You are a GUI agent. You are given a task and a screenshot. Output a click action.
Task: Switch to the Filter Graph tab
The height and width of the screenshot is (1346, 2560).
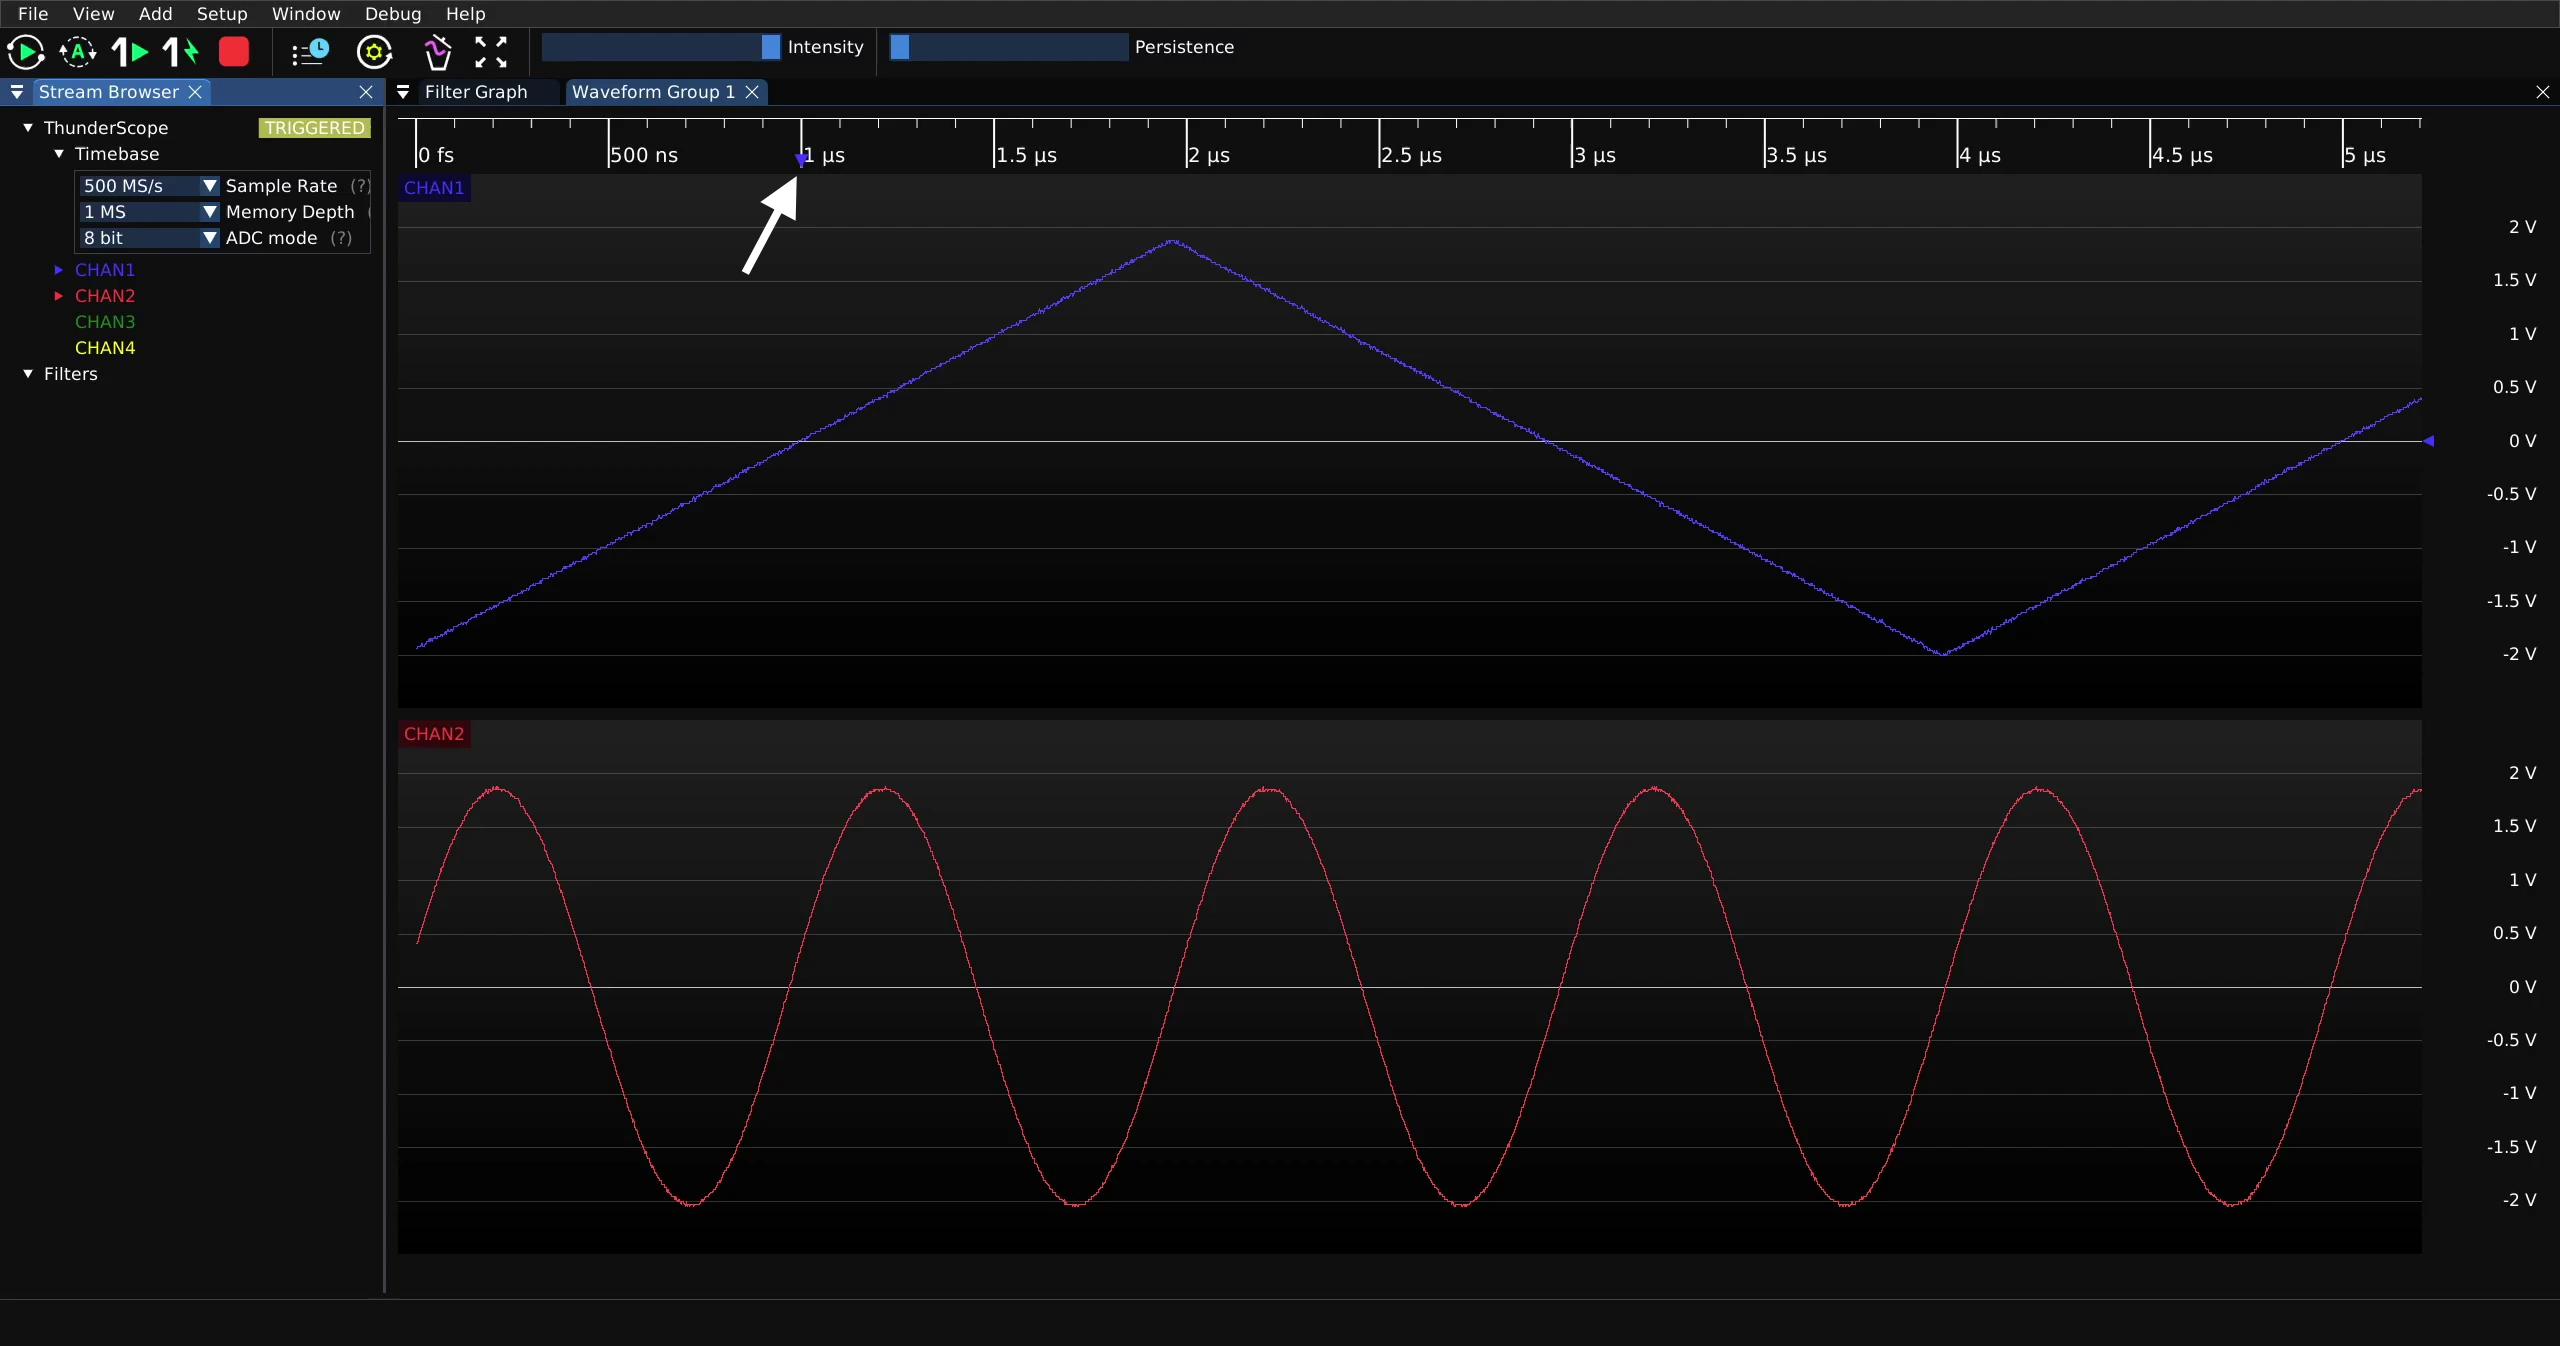pyautogui.click(x=476, y=92)
